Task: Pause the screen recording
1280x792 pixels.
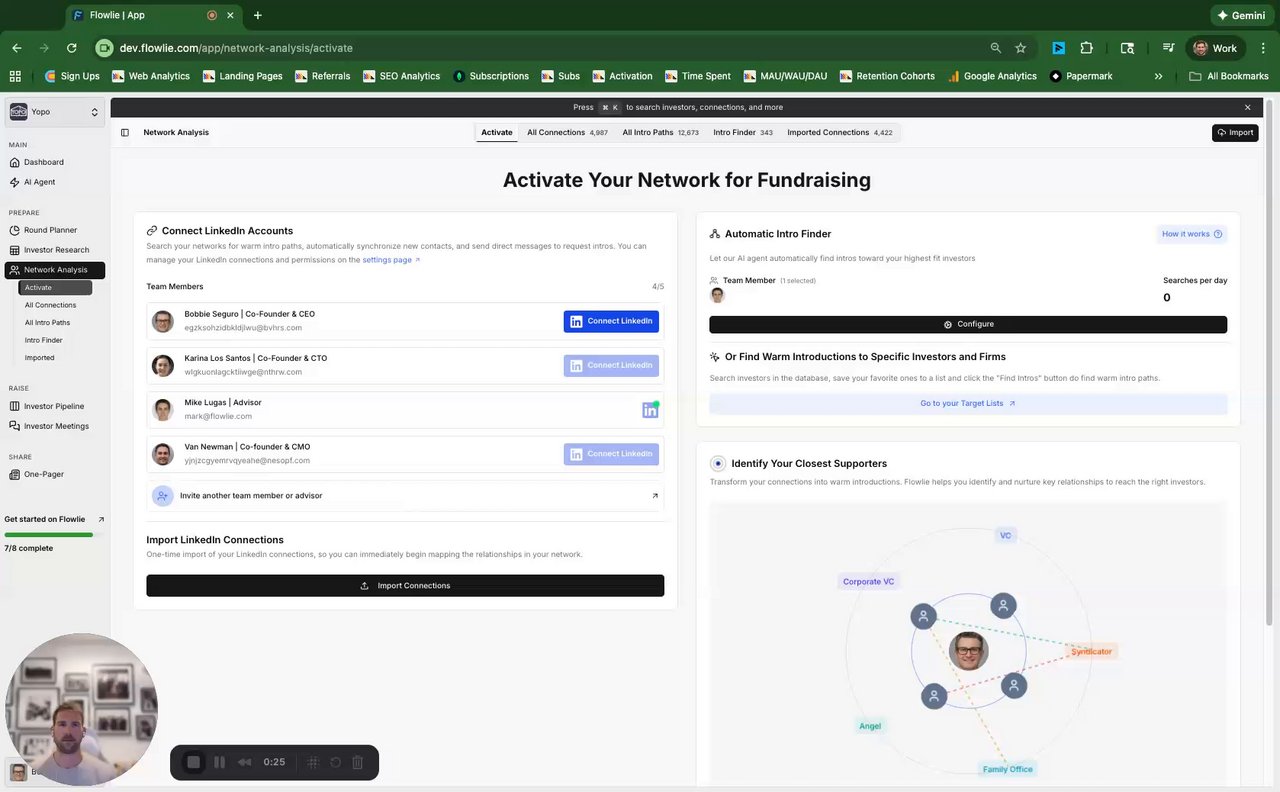Action: coord(219,762)
